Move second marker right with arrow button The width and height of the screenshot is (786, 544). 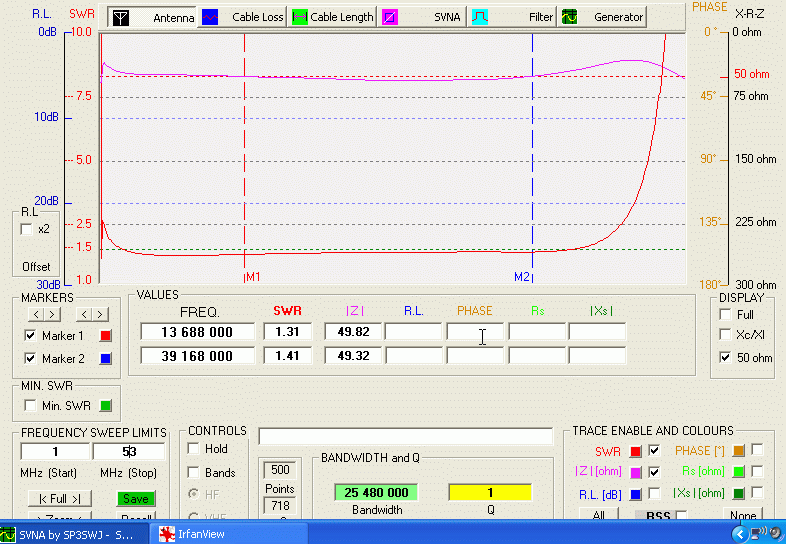pos(99,315)
